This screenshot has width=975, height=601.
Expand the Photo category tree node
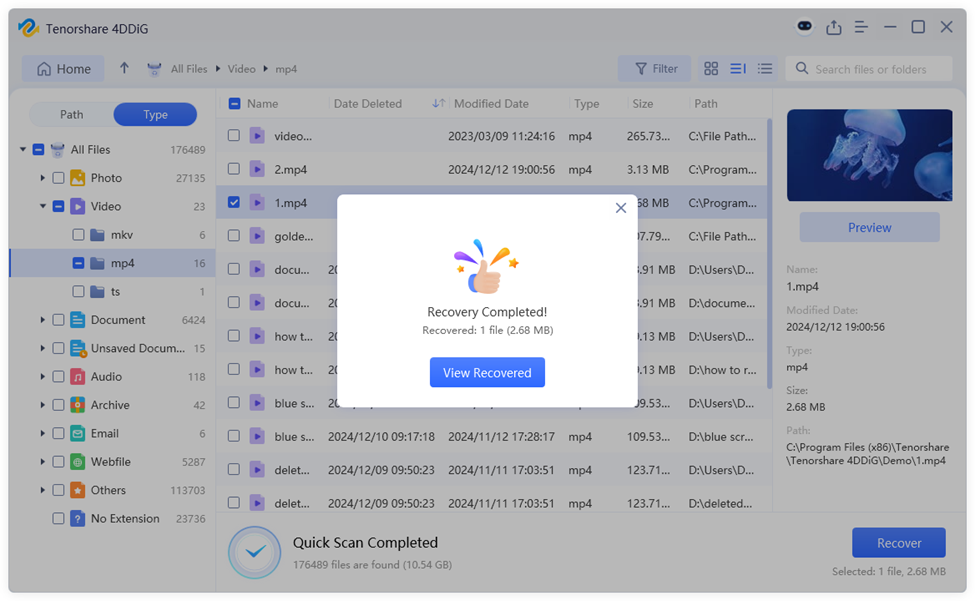coord(43,178)
